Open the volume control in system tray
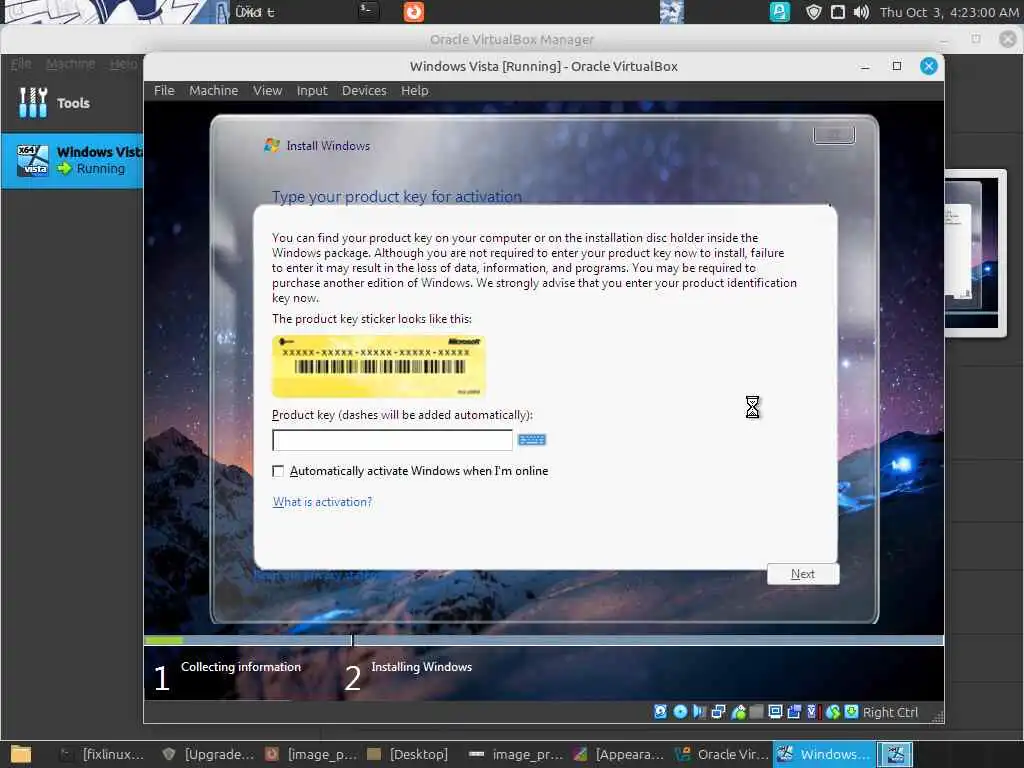The width and height of the screenshot is (1024, 768). pyautogui.click(x=861, y=12)
